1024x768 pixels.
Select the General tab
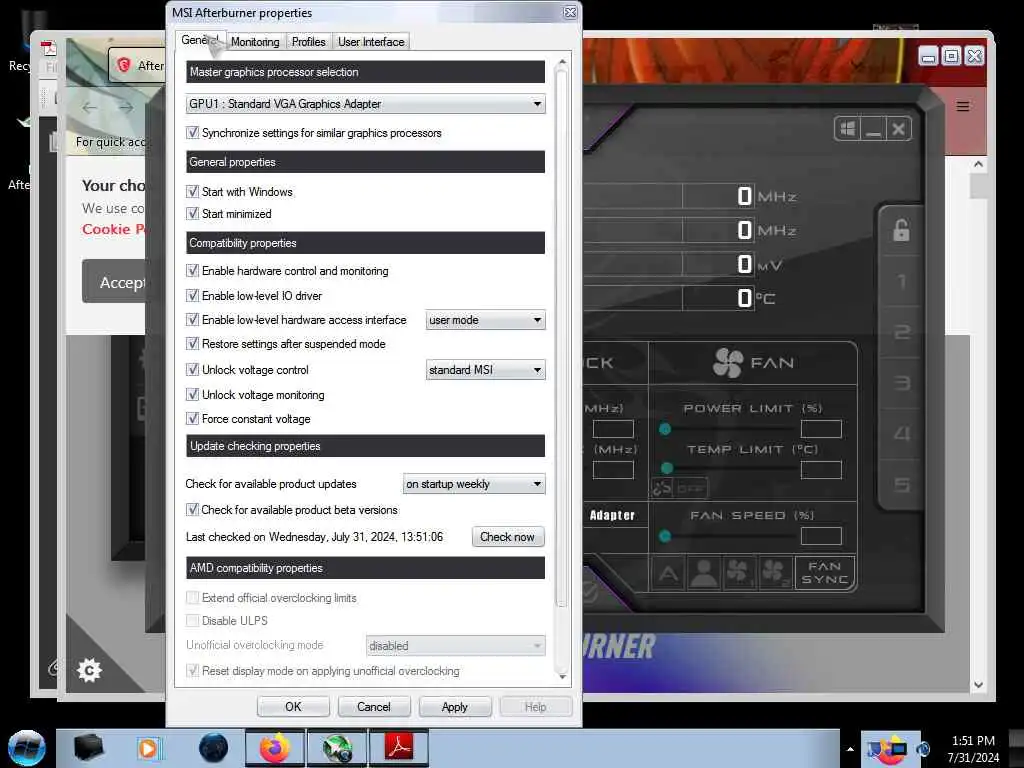(x=200, y=40)
